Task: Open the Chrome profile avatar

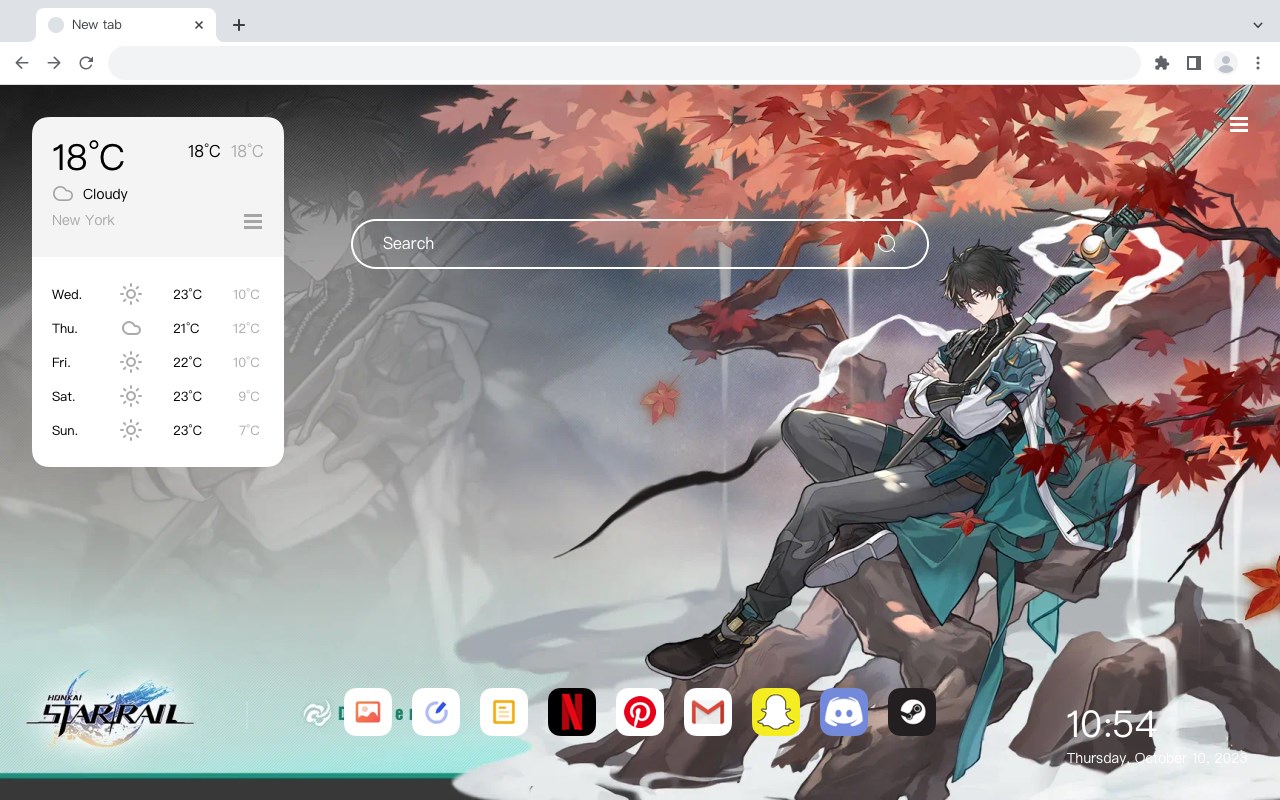Action: click(1226, 63)
